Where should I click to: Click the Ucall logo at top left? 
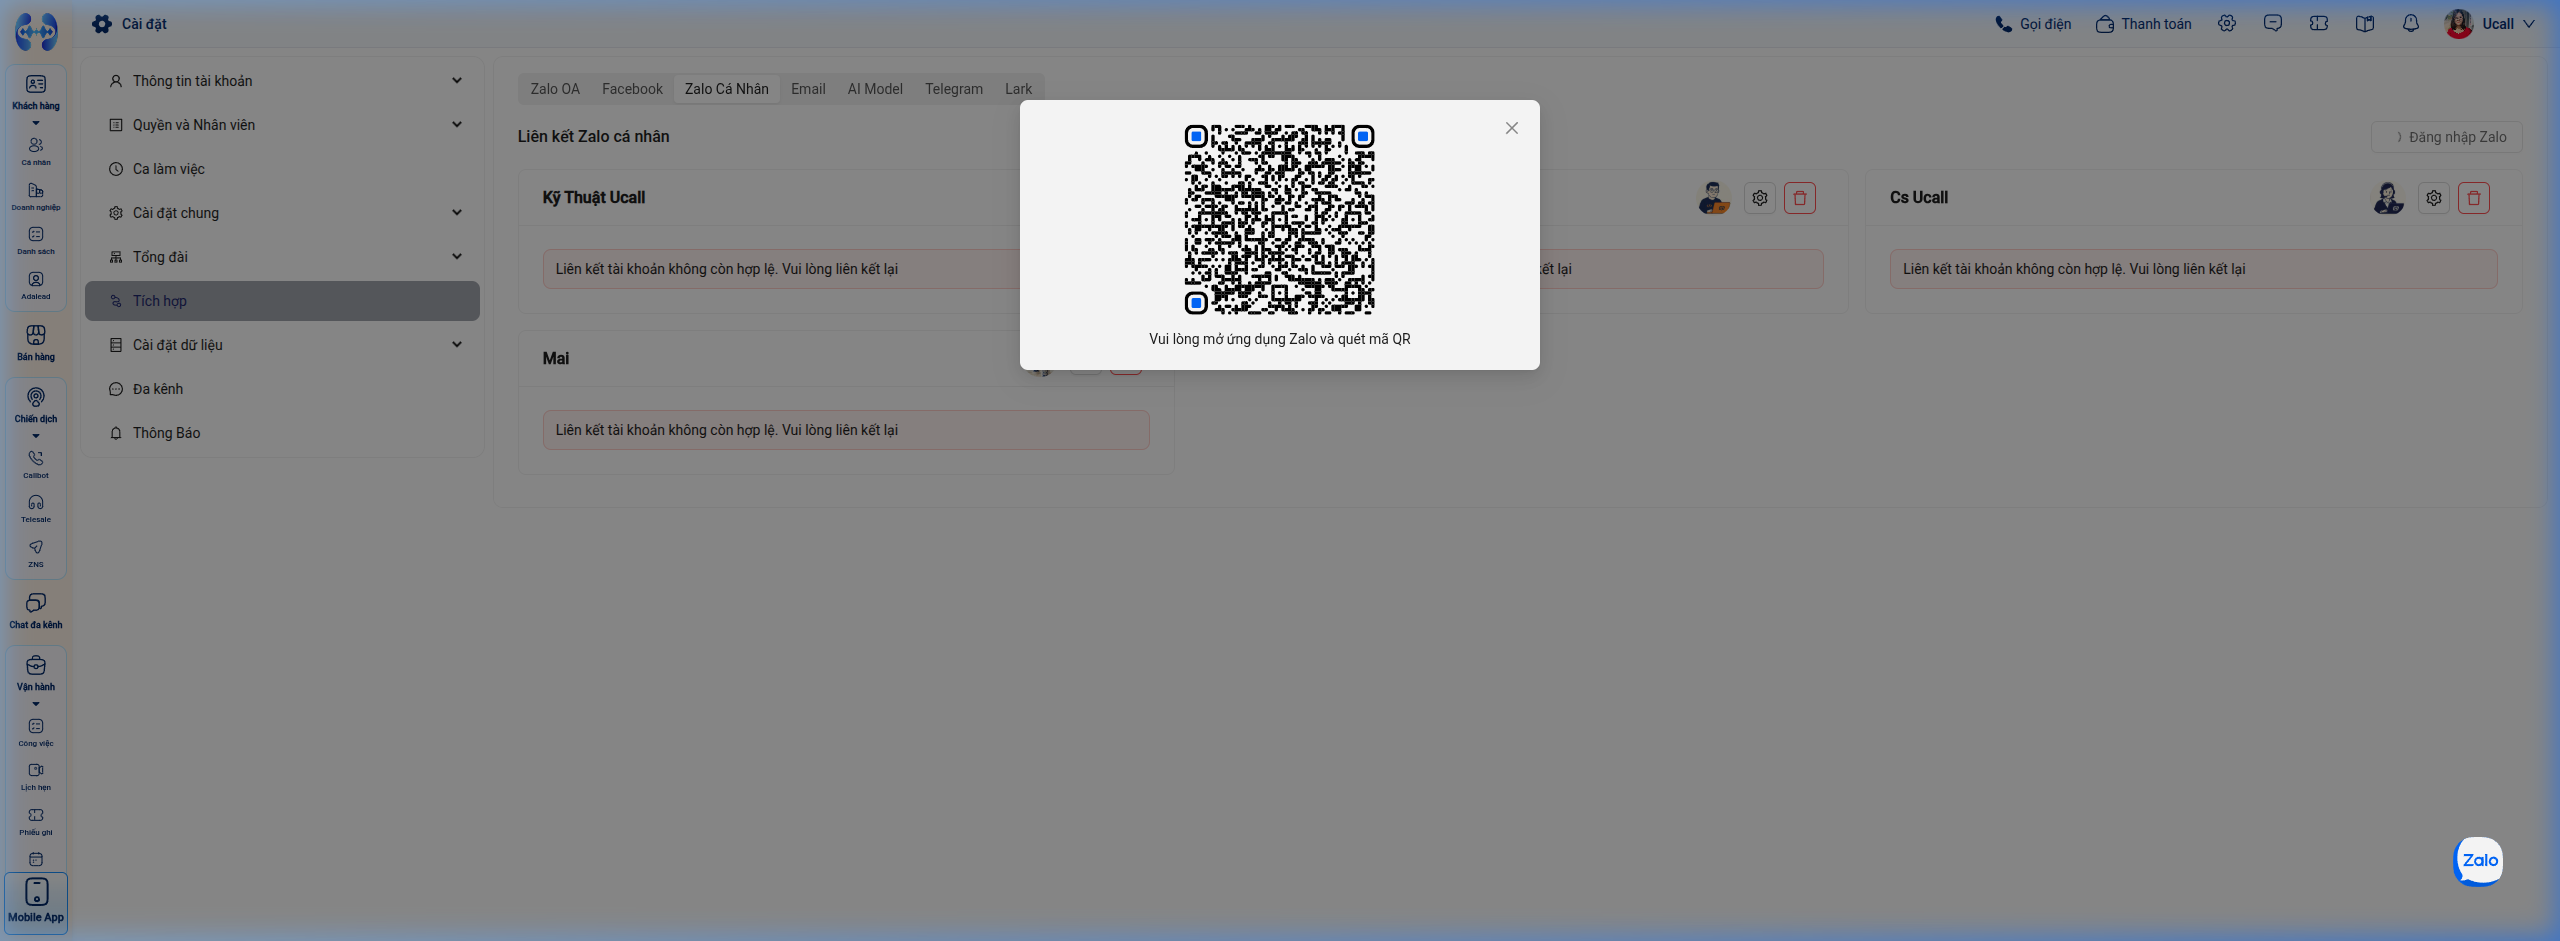(x=36, y=32)
